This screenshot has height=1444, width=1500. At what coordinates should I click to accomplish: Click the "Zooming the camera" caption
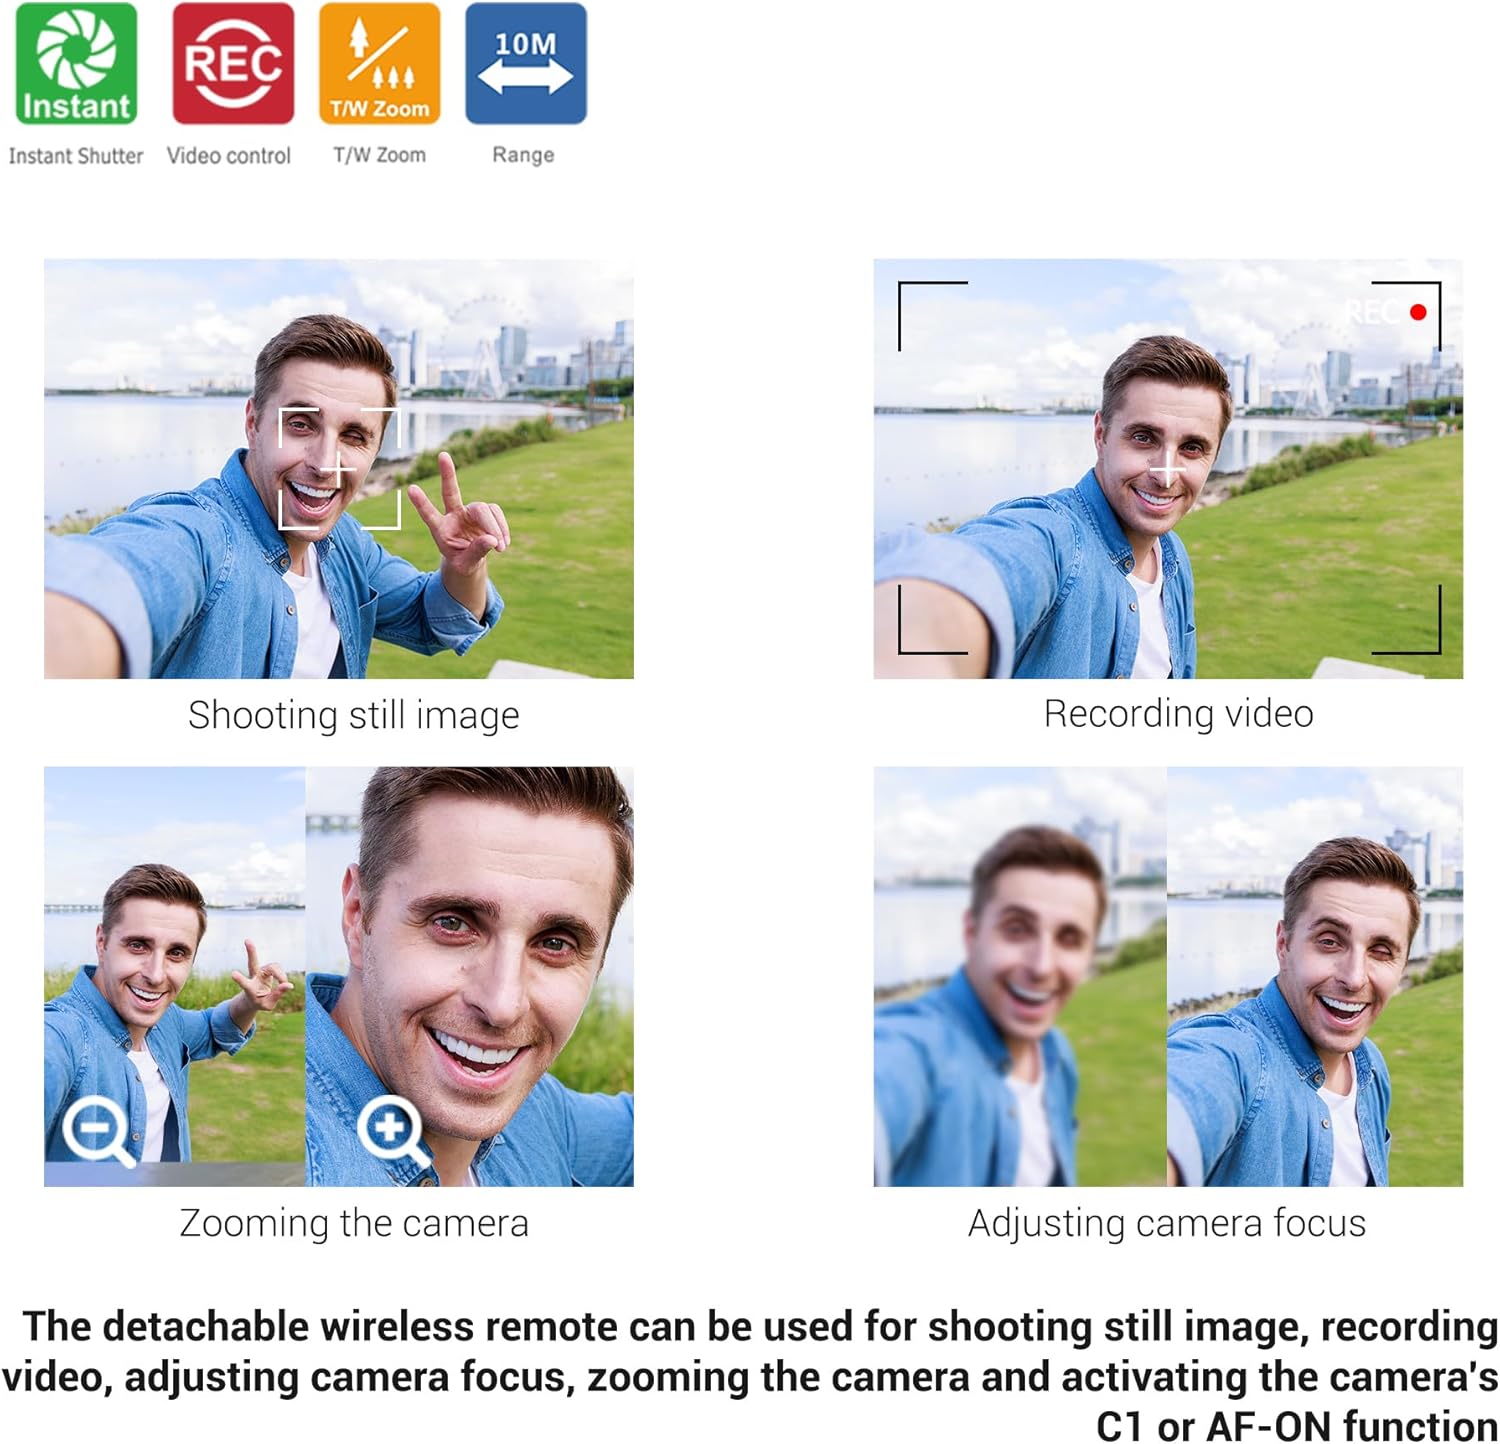(353, 1223)
